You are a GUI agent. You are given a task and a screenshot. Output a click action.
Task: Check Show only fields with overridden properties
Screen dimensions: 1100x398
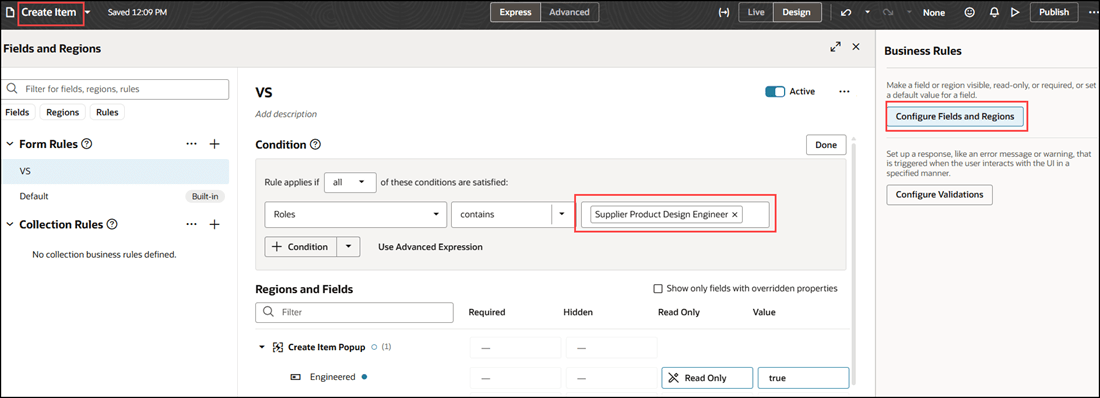657,288
